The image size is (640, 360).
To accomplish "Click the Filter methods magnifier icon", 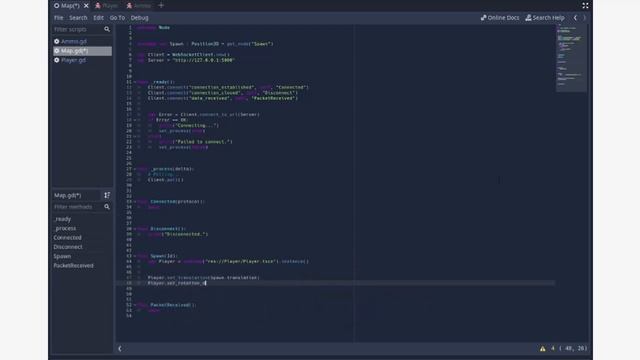I will click(x=107, y=207).
